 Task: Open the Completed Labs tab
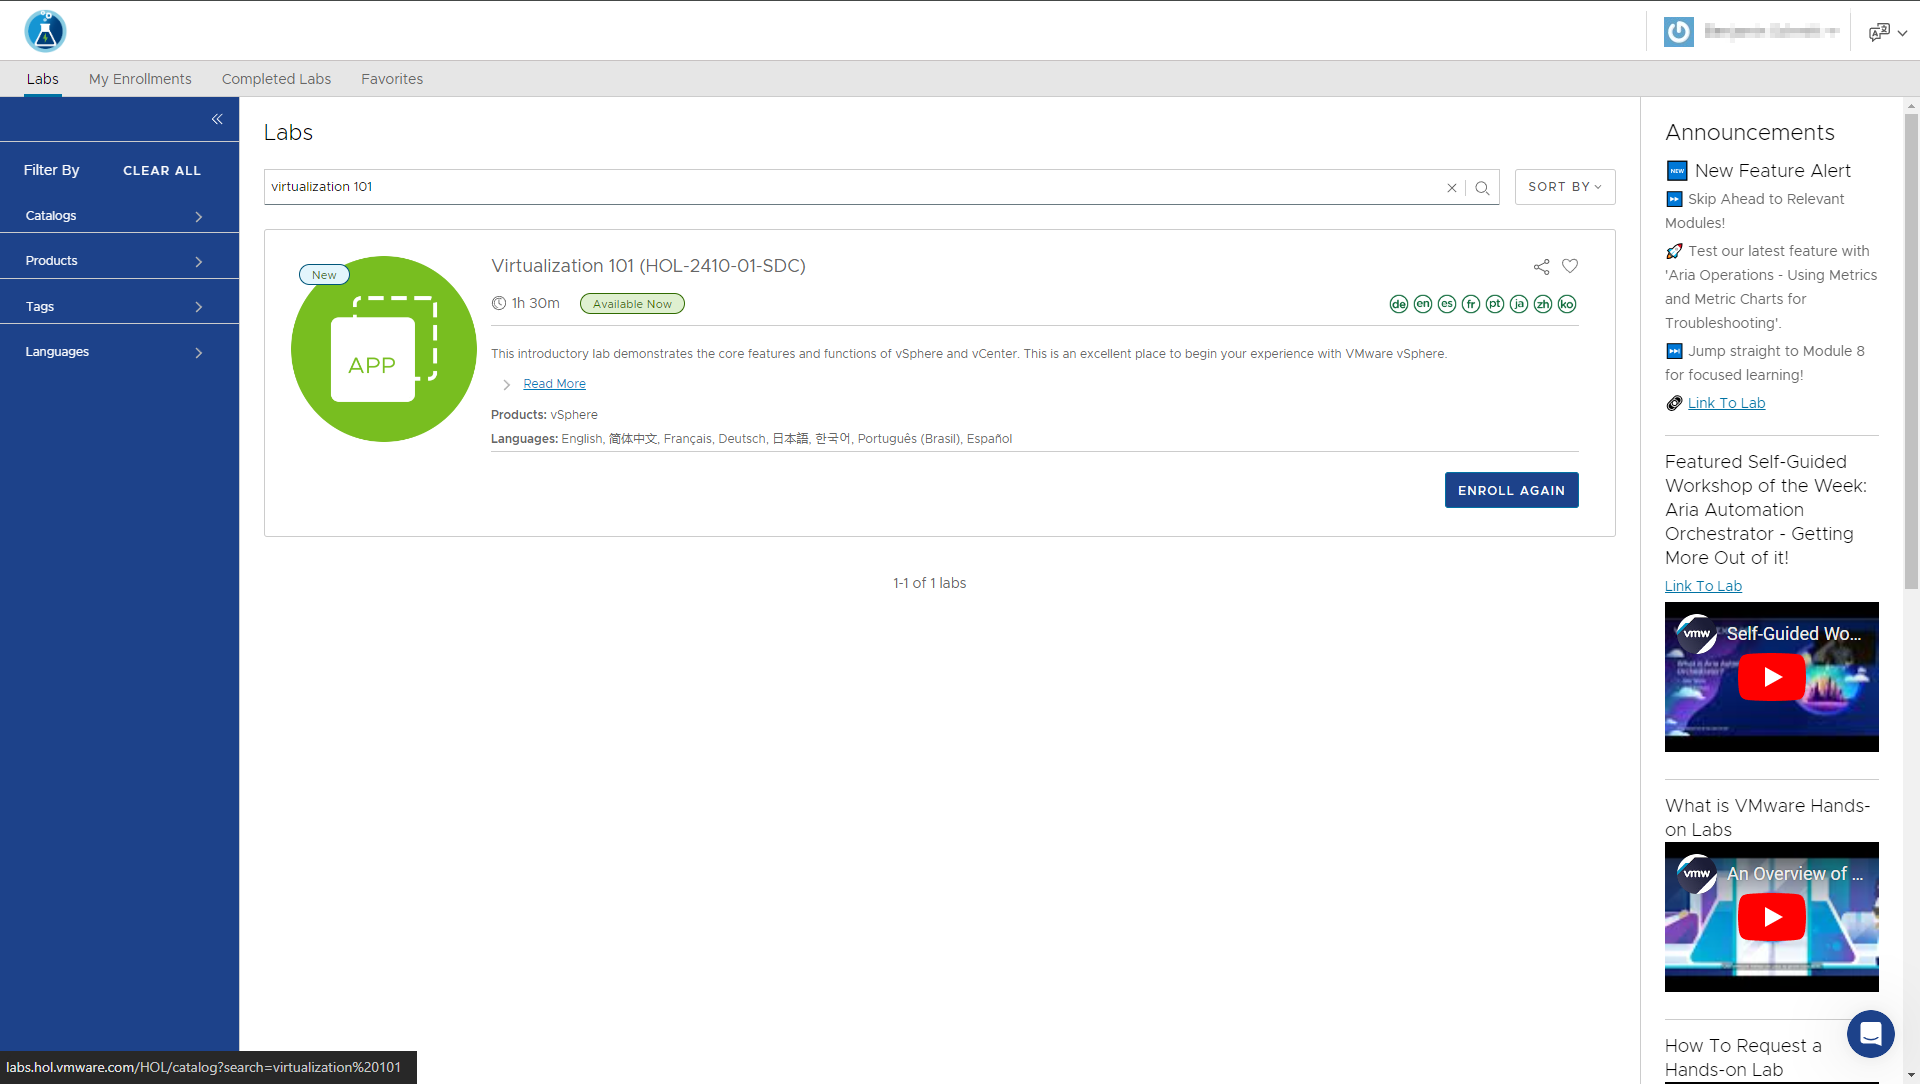coord(276,79)
